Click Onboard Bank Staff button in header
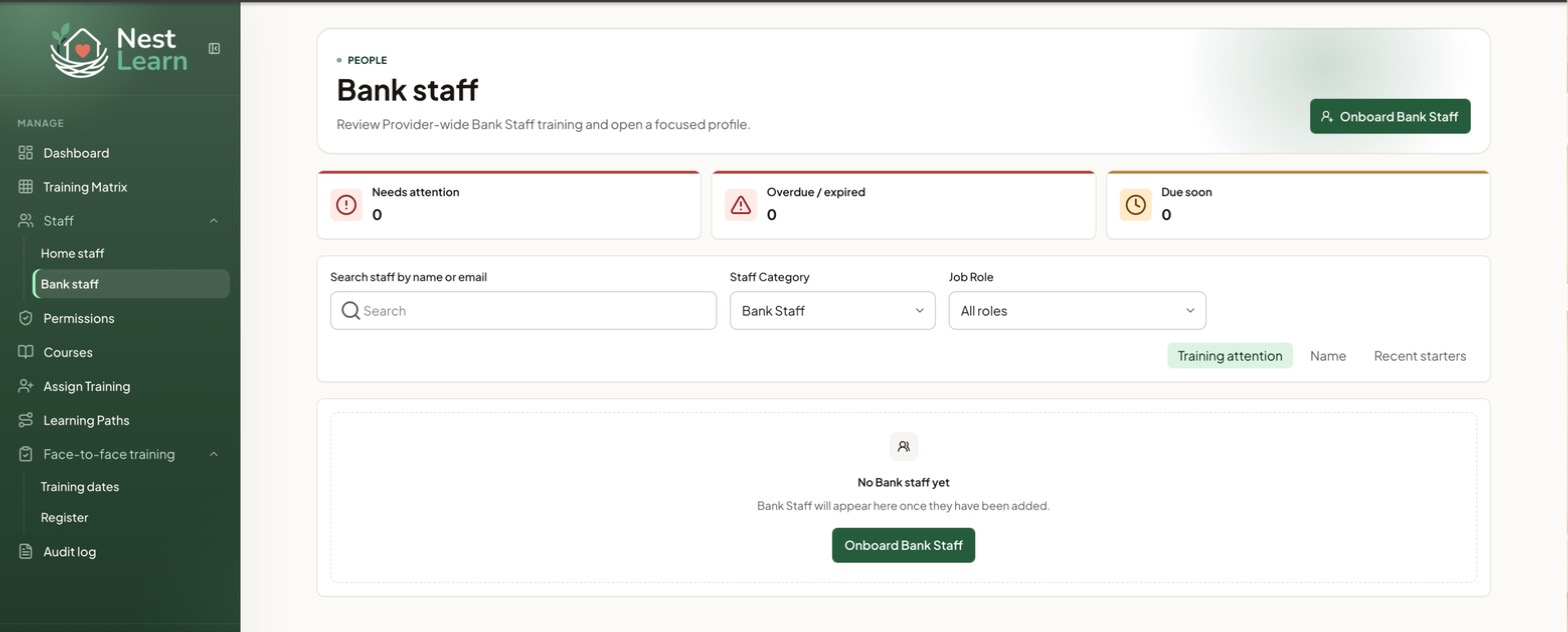The height and width of the screenshot is (632, 1568). point(1390,116)
